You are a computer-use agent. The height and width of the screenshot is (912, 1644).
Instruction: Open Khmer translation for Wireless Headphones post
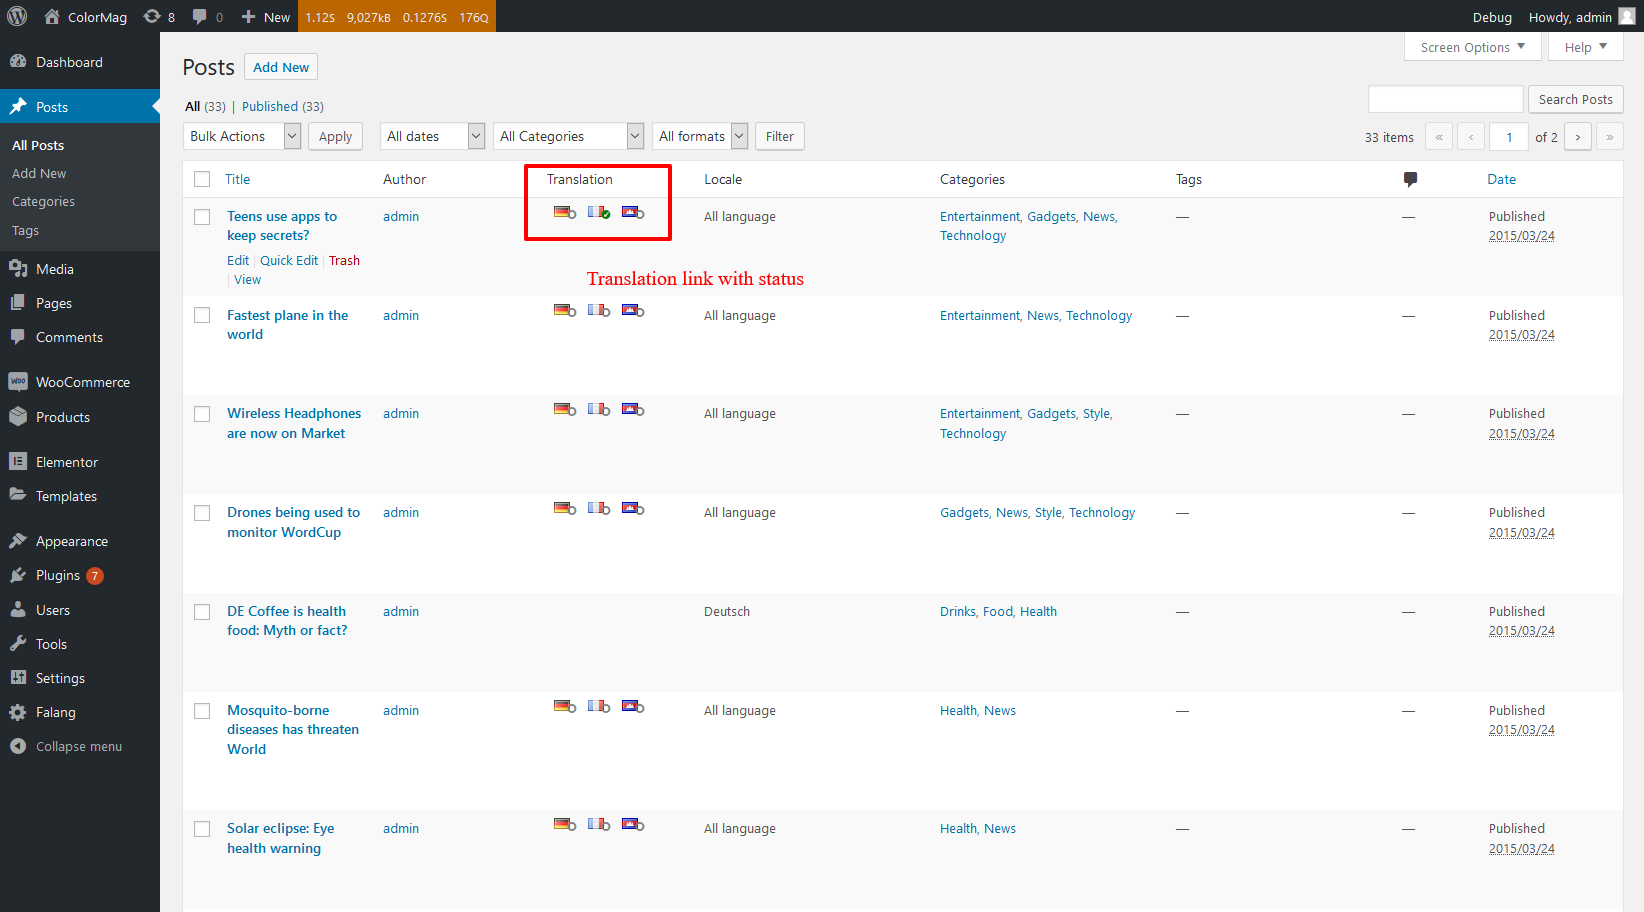point(633,409)
